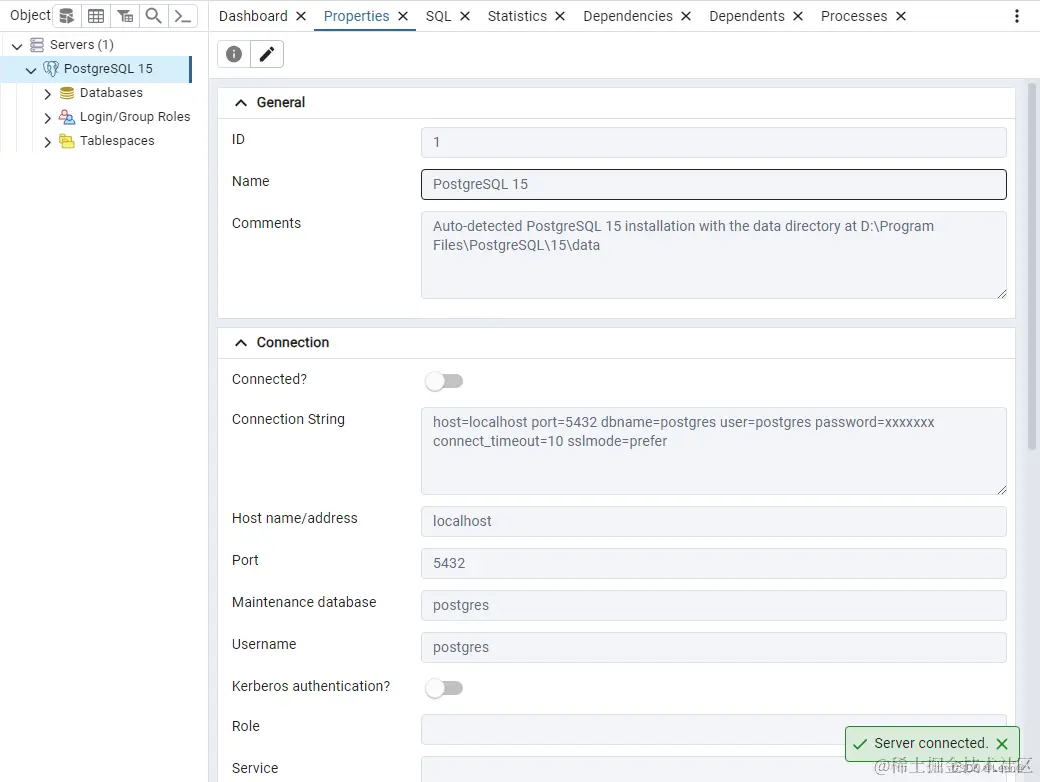Click the Comments text area
1040x782 pixels.
pos(714,255)
